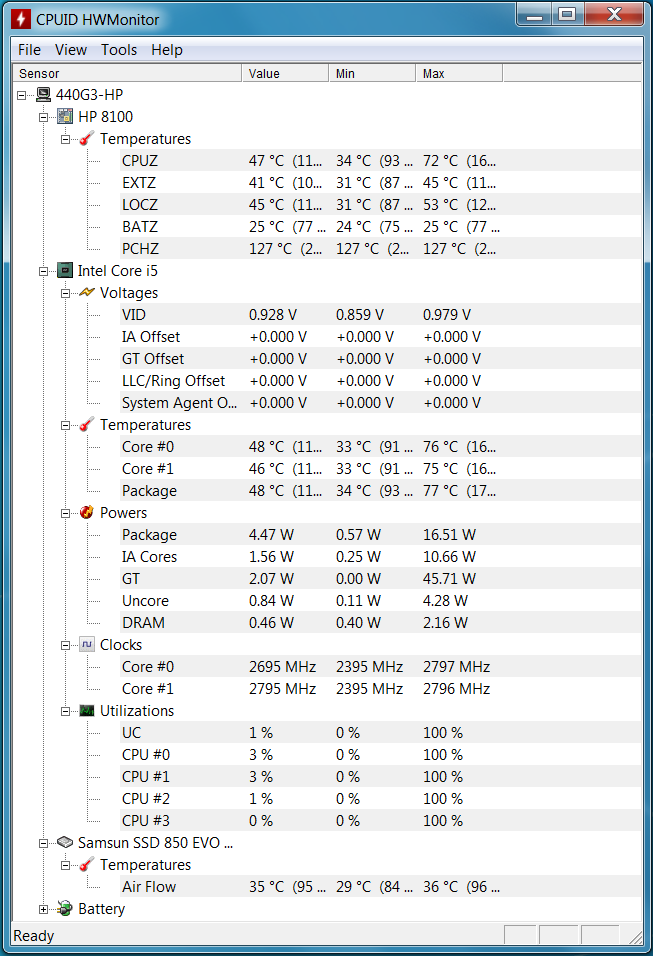
Task: Click the Voltages lightning bolt icon
Action: pos(87,293)
